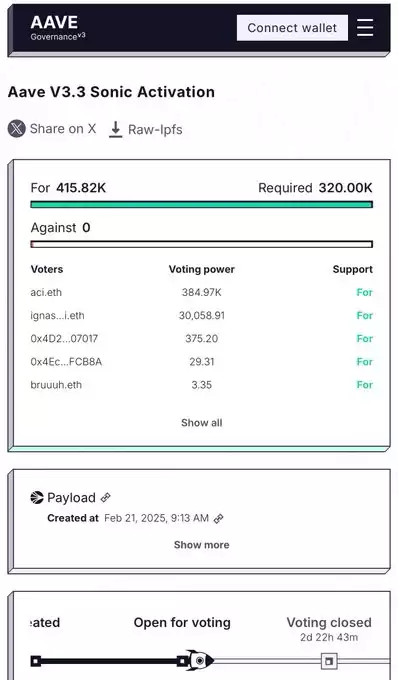
Task: Click the Open for voting timeline marker
Action: [183, 661]
